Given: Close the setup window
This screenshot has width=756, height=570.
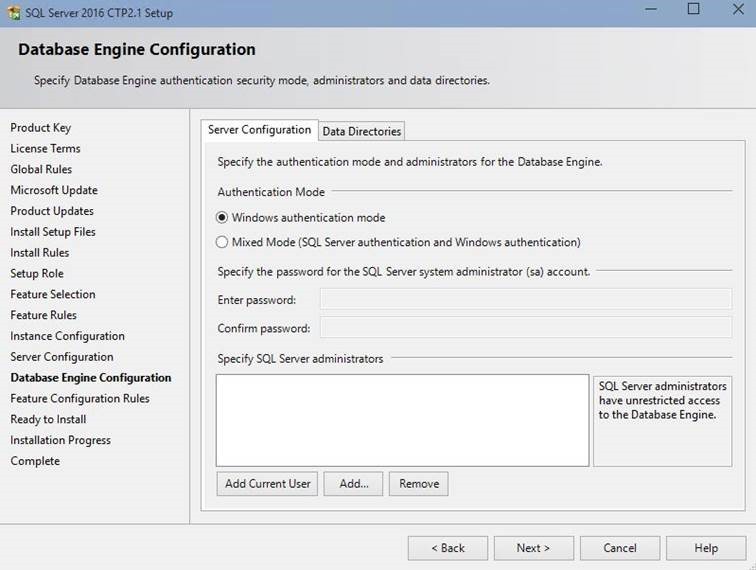Looking at the screenshot, I should coord(738,9).
